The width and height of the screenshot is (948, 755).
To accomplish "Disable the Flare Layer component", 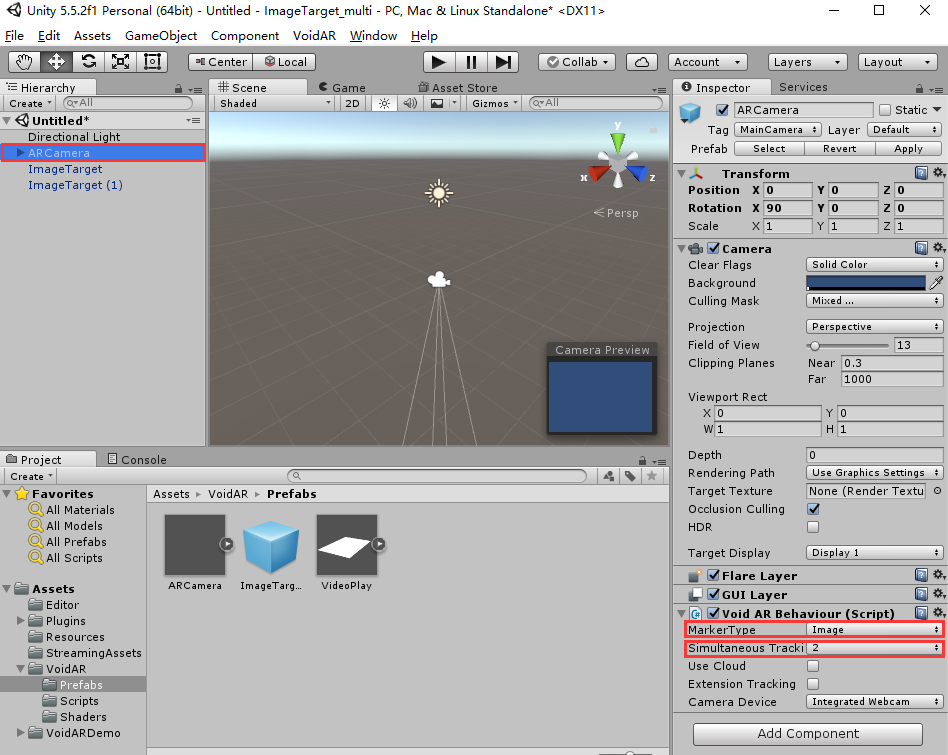I will click(713, 575).
